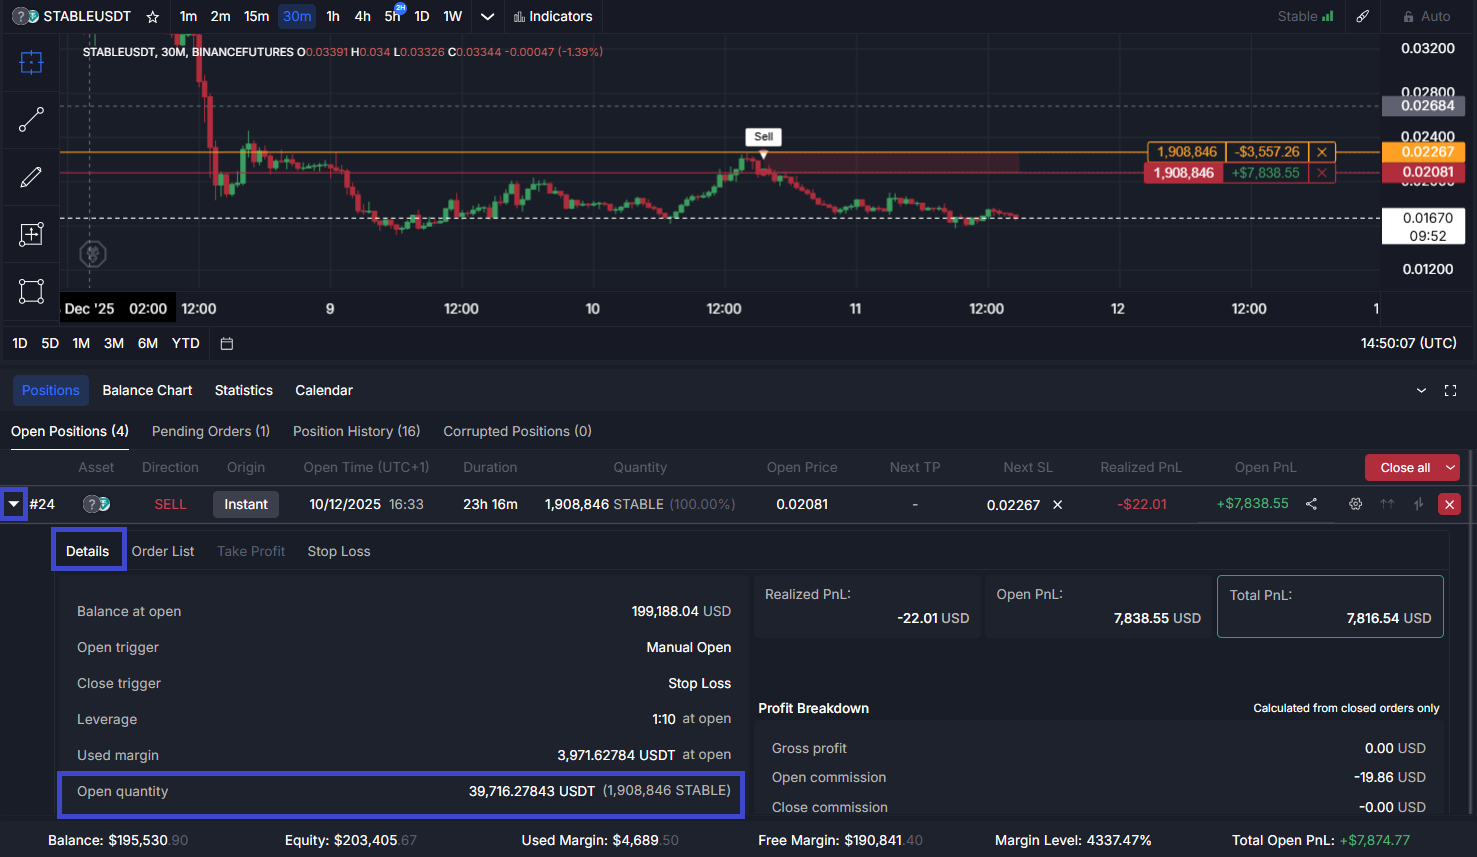Favorite STABLEUSDT with the star icon
This screenshot has height=857, width=1477.
click(153, 17)
